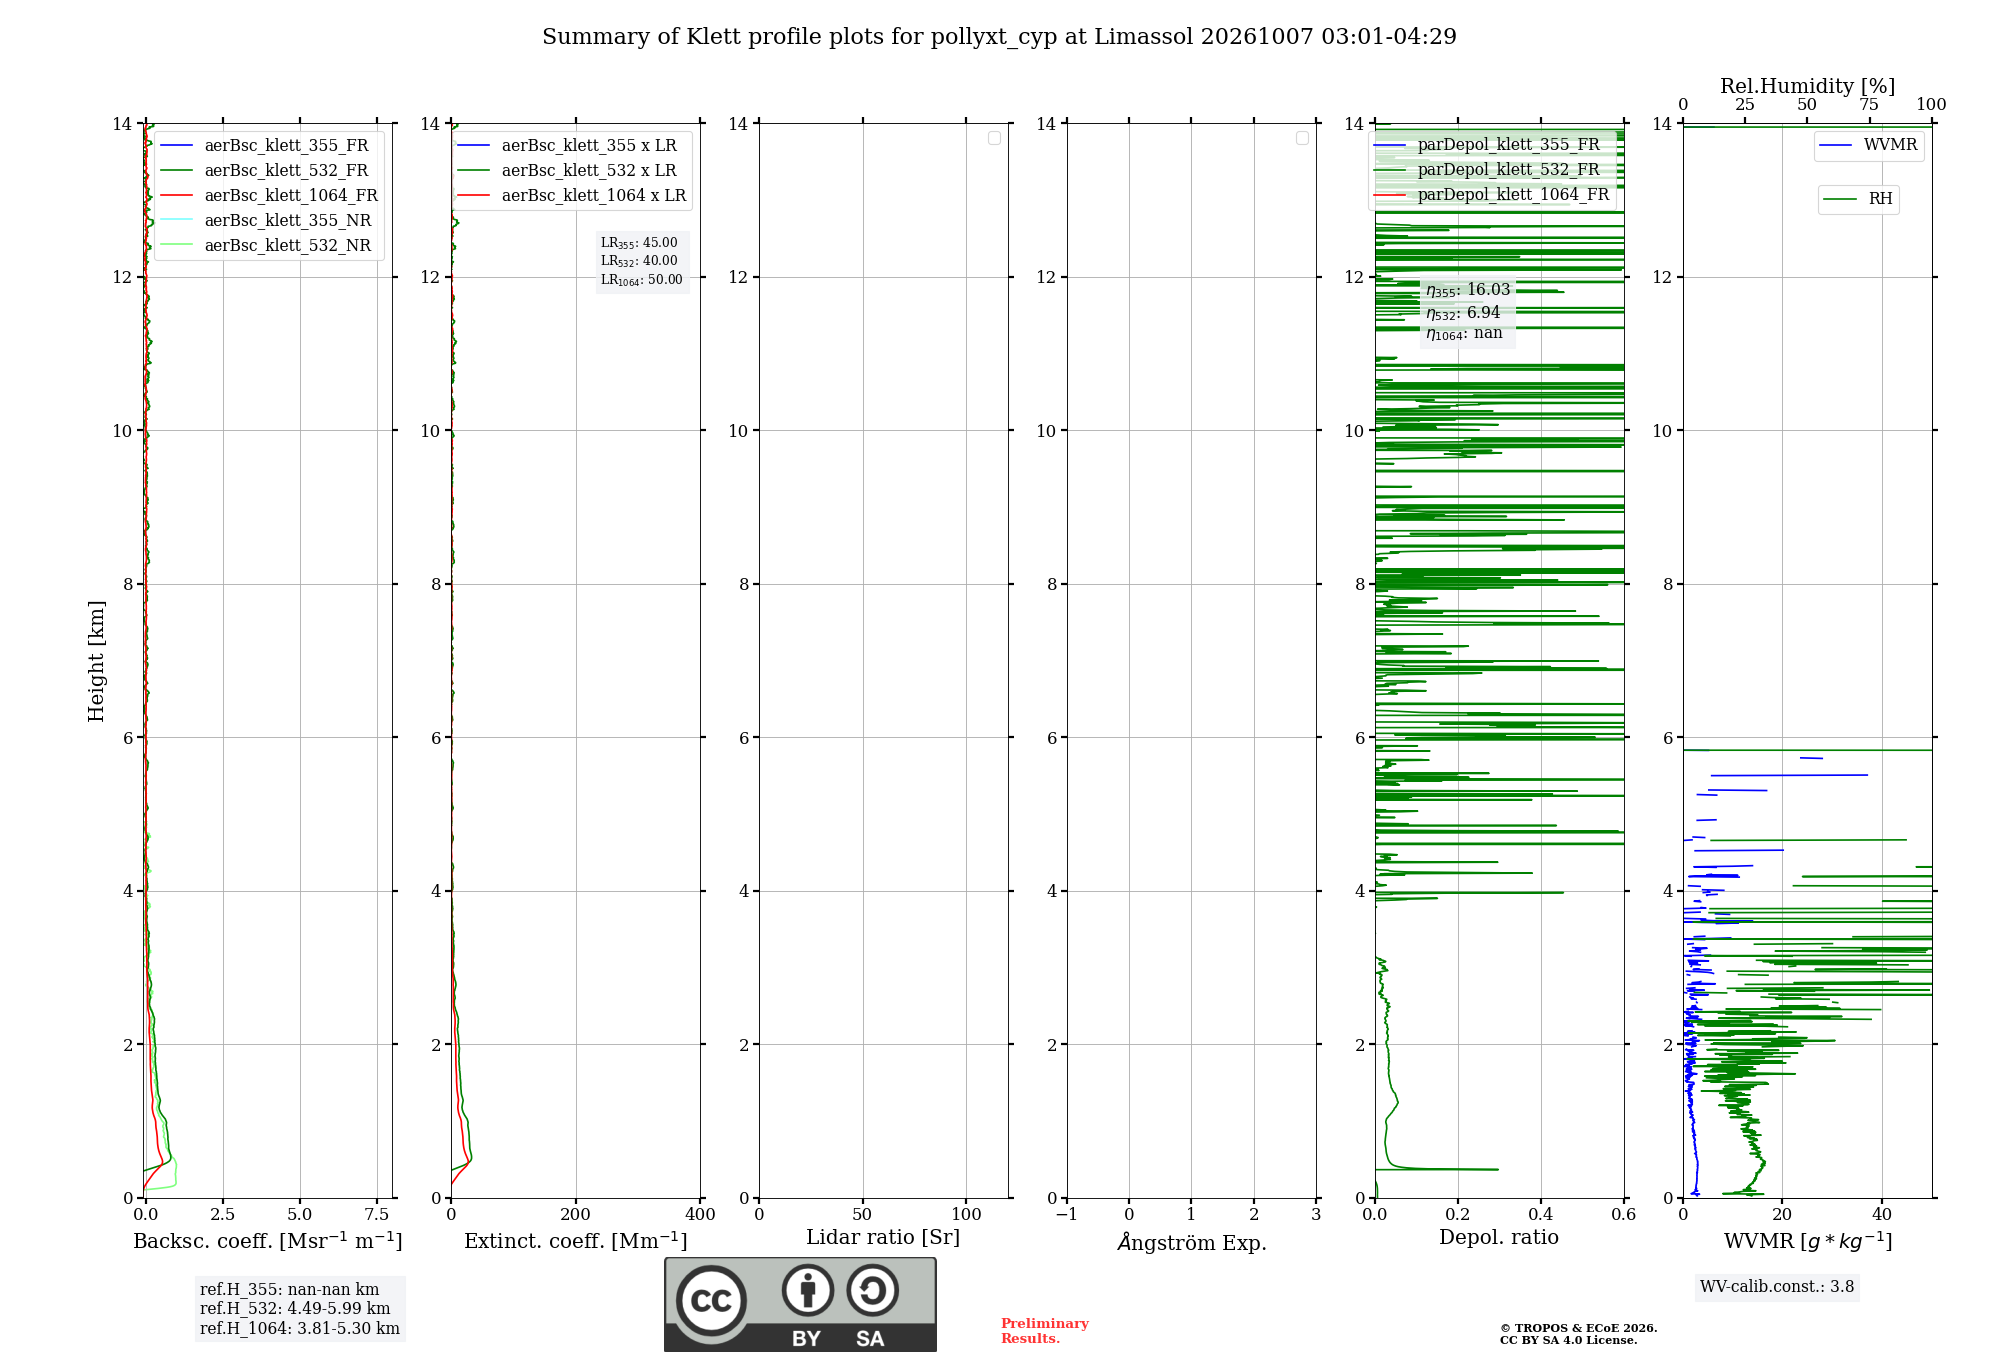Click the empty legend box in Lidar ratio panel

click(x=994, y=138)
